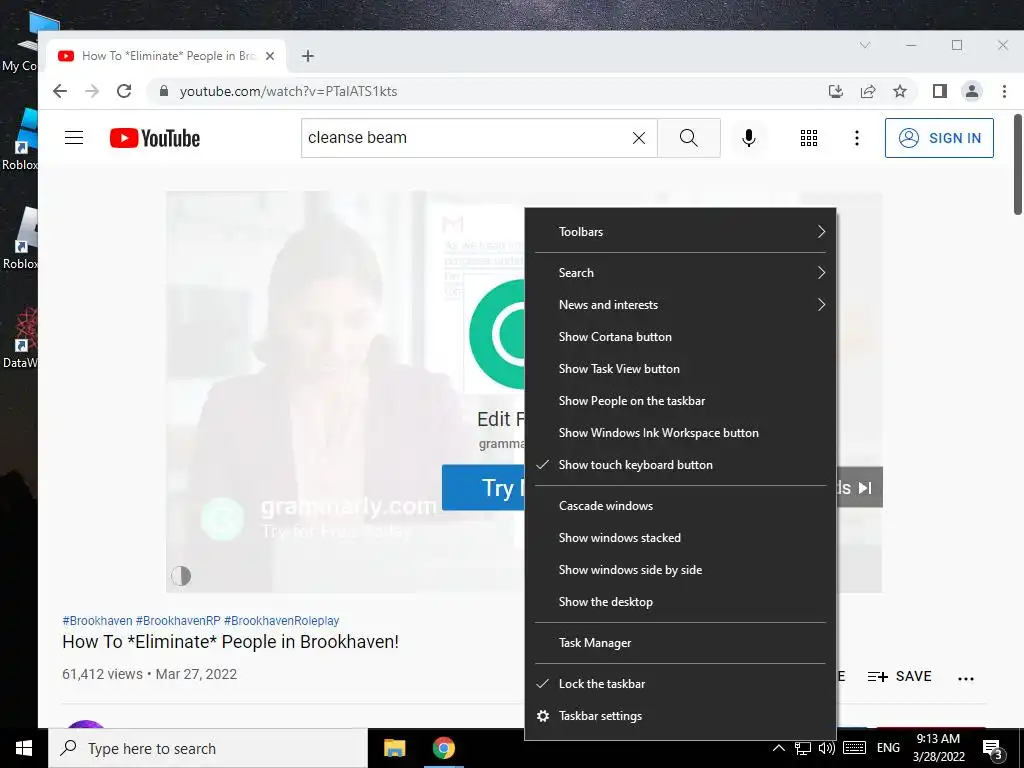Screen dimensions: 1024x768
Task: Open network tray icon
Action: tap(803, 748)
